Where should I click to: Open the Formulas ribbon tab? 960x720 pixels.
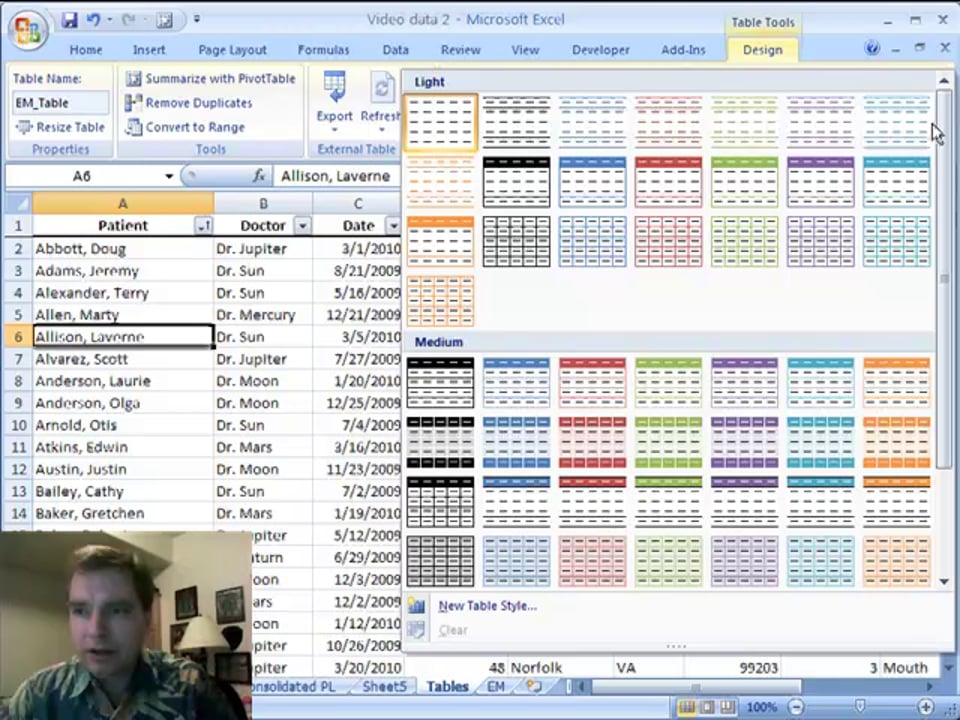[x=323, y=50]
